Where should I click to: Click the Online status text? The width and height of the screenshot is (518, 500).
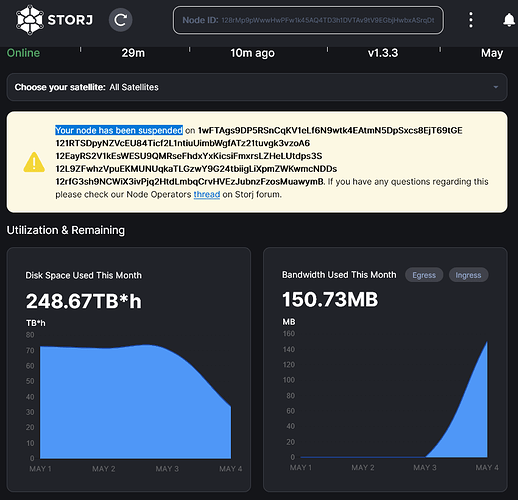23,53
